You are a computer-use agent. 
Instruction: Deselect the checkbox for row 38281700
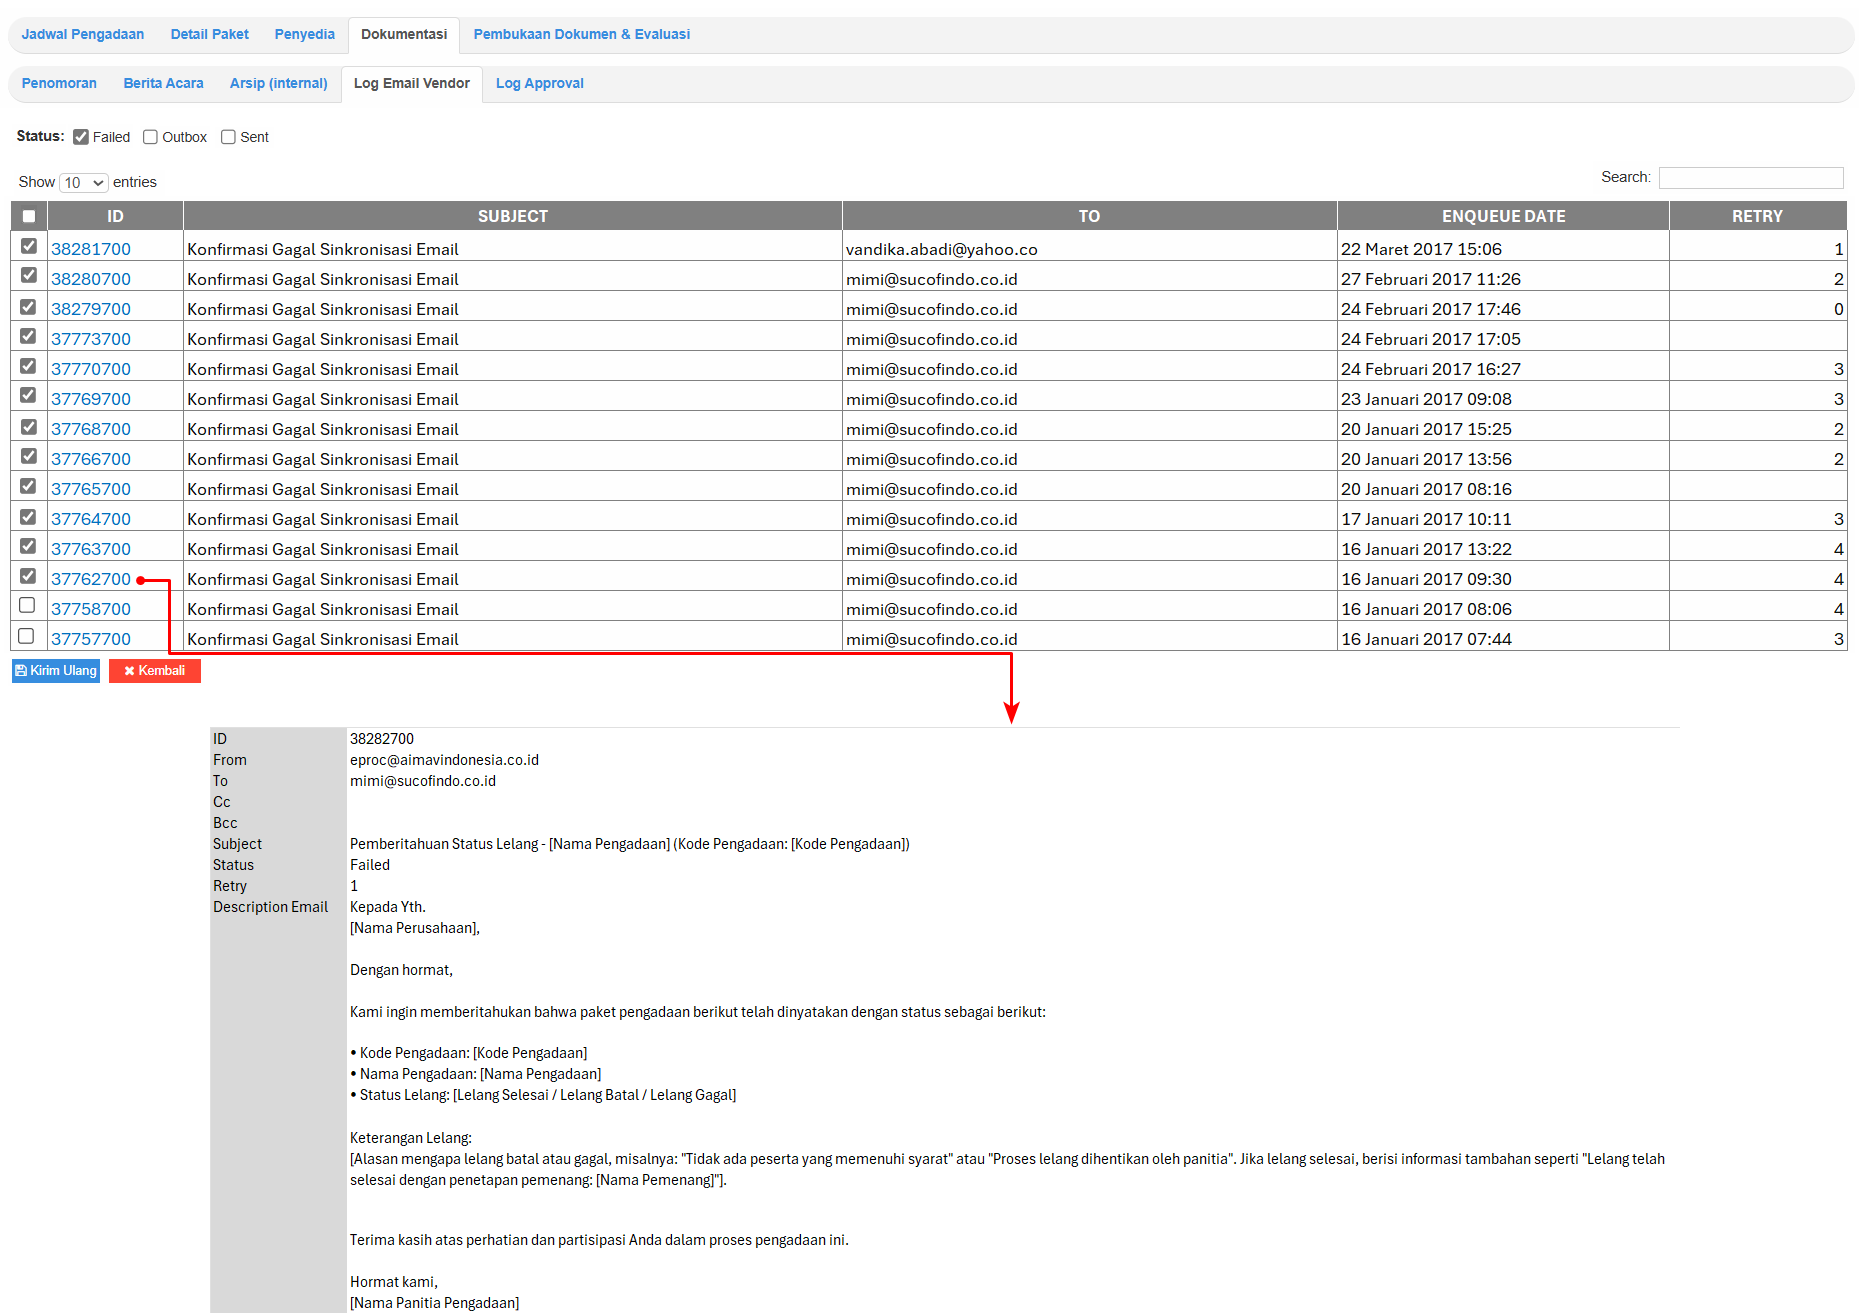(29, 246)
